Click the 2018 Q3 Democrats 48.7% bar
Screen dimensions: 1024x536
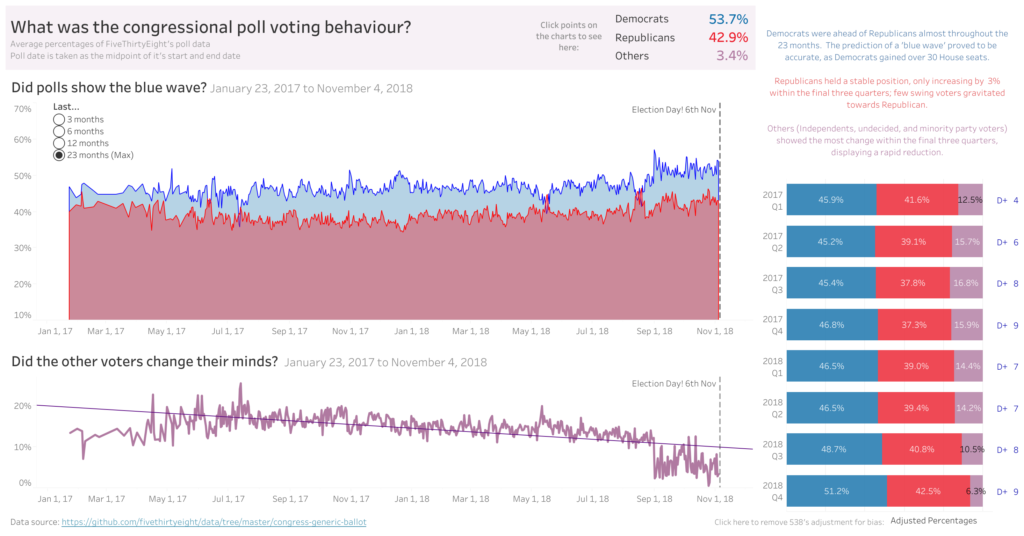pos(834,450)
